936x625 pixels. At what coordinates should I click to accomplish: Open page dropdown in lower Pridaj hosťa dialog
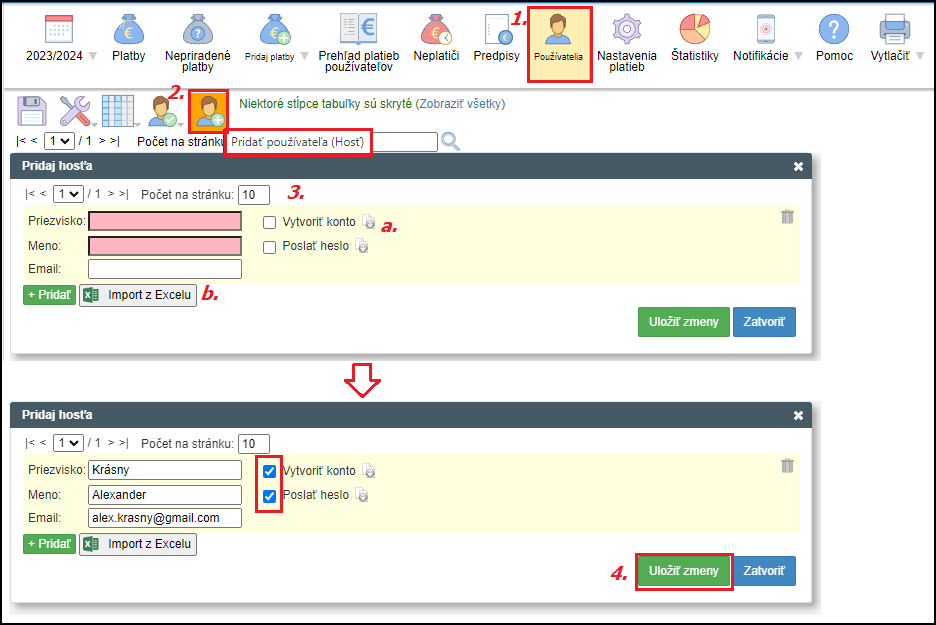point(68,443)
